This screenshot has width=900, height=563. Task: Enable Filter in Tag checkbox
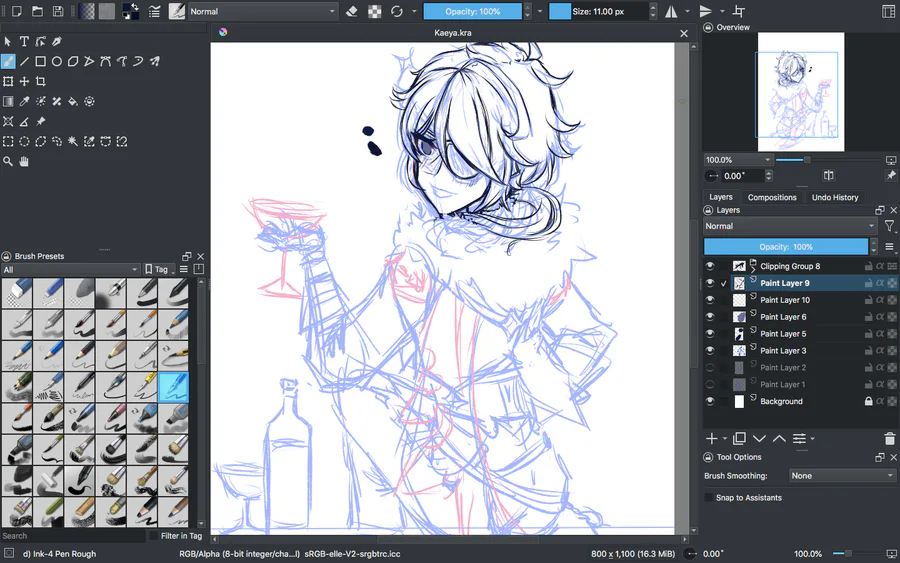click(x=153, y=535)
